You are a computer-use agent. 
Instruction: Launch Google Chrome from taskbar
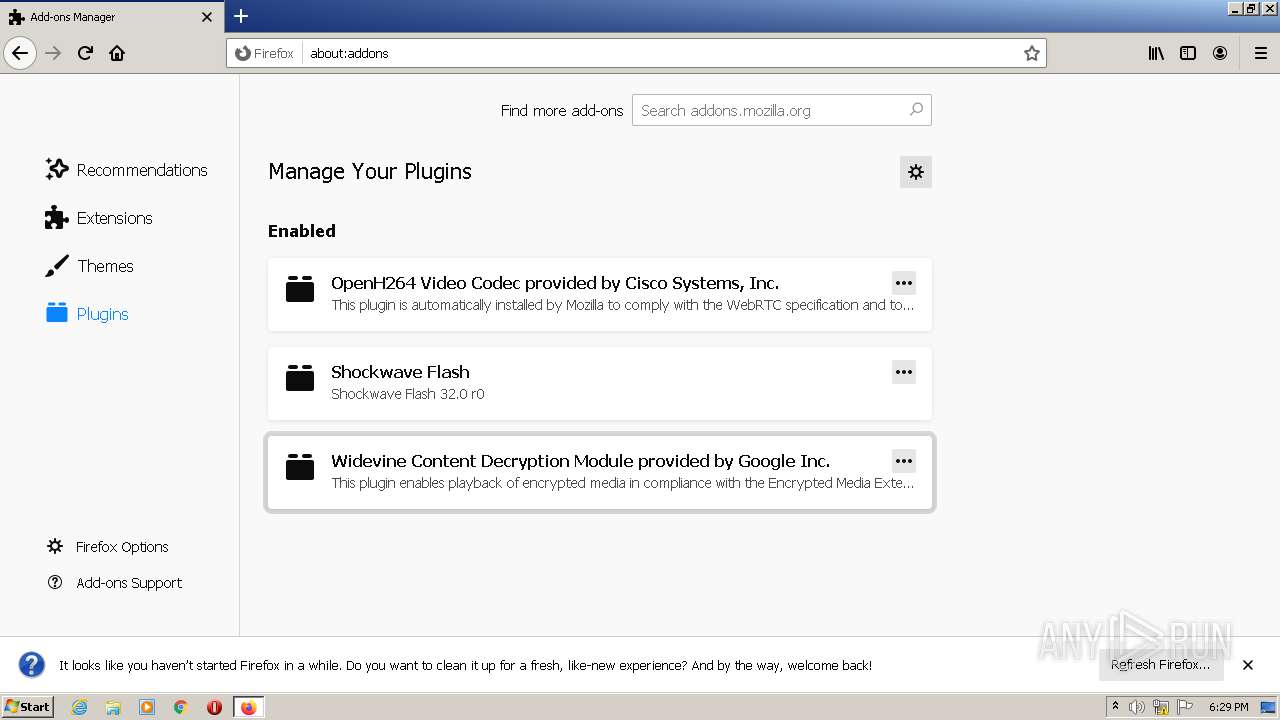181,707
